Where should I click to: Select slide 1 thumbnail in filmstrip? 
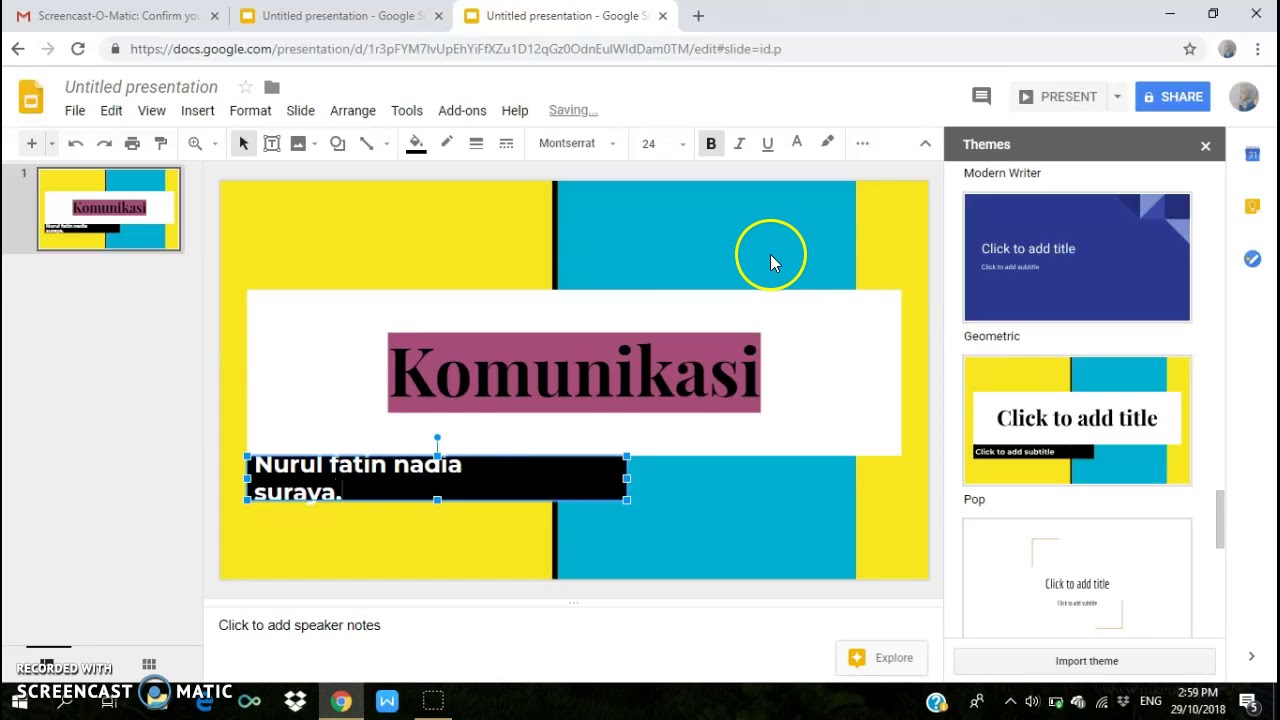click(109, 208)
